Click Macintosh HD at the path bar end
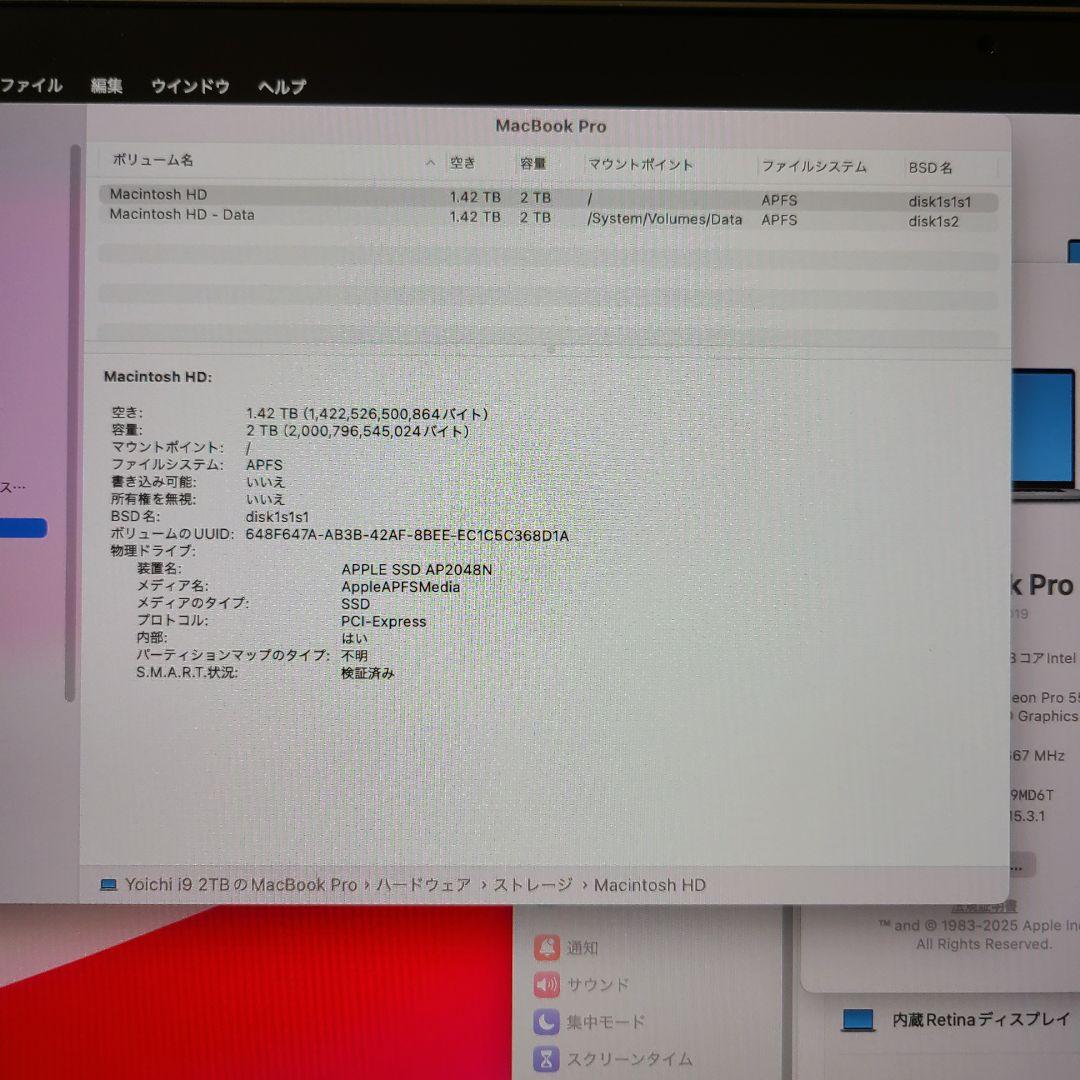The width and height of the screenshot is (1080, 1080). [650, 885]
